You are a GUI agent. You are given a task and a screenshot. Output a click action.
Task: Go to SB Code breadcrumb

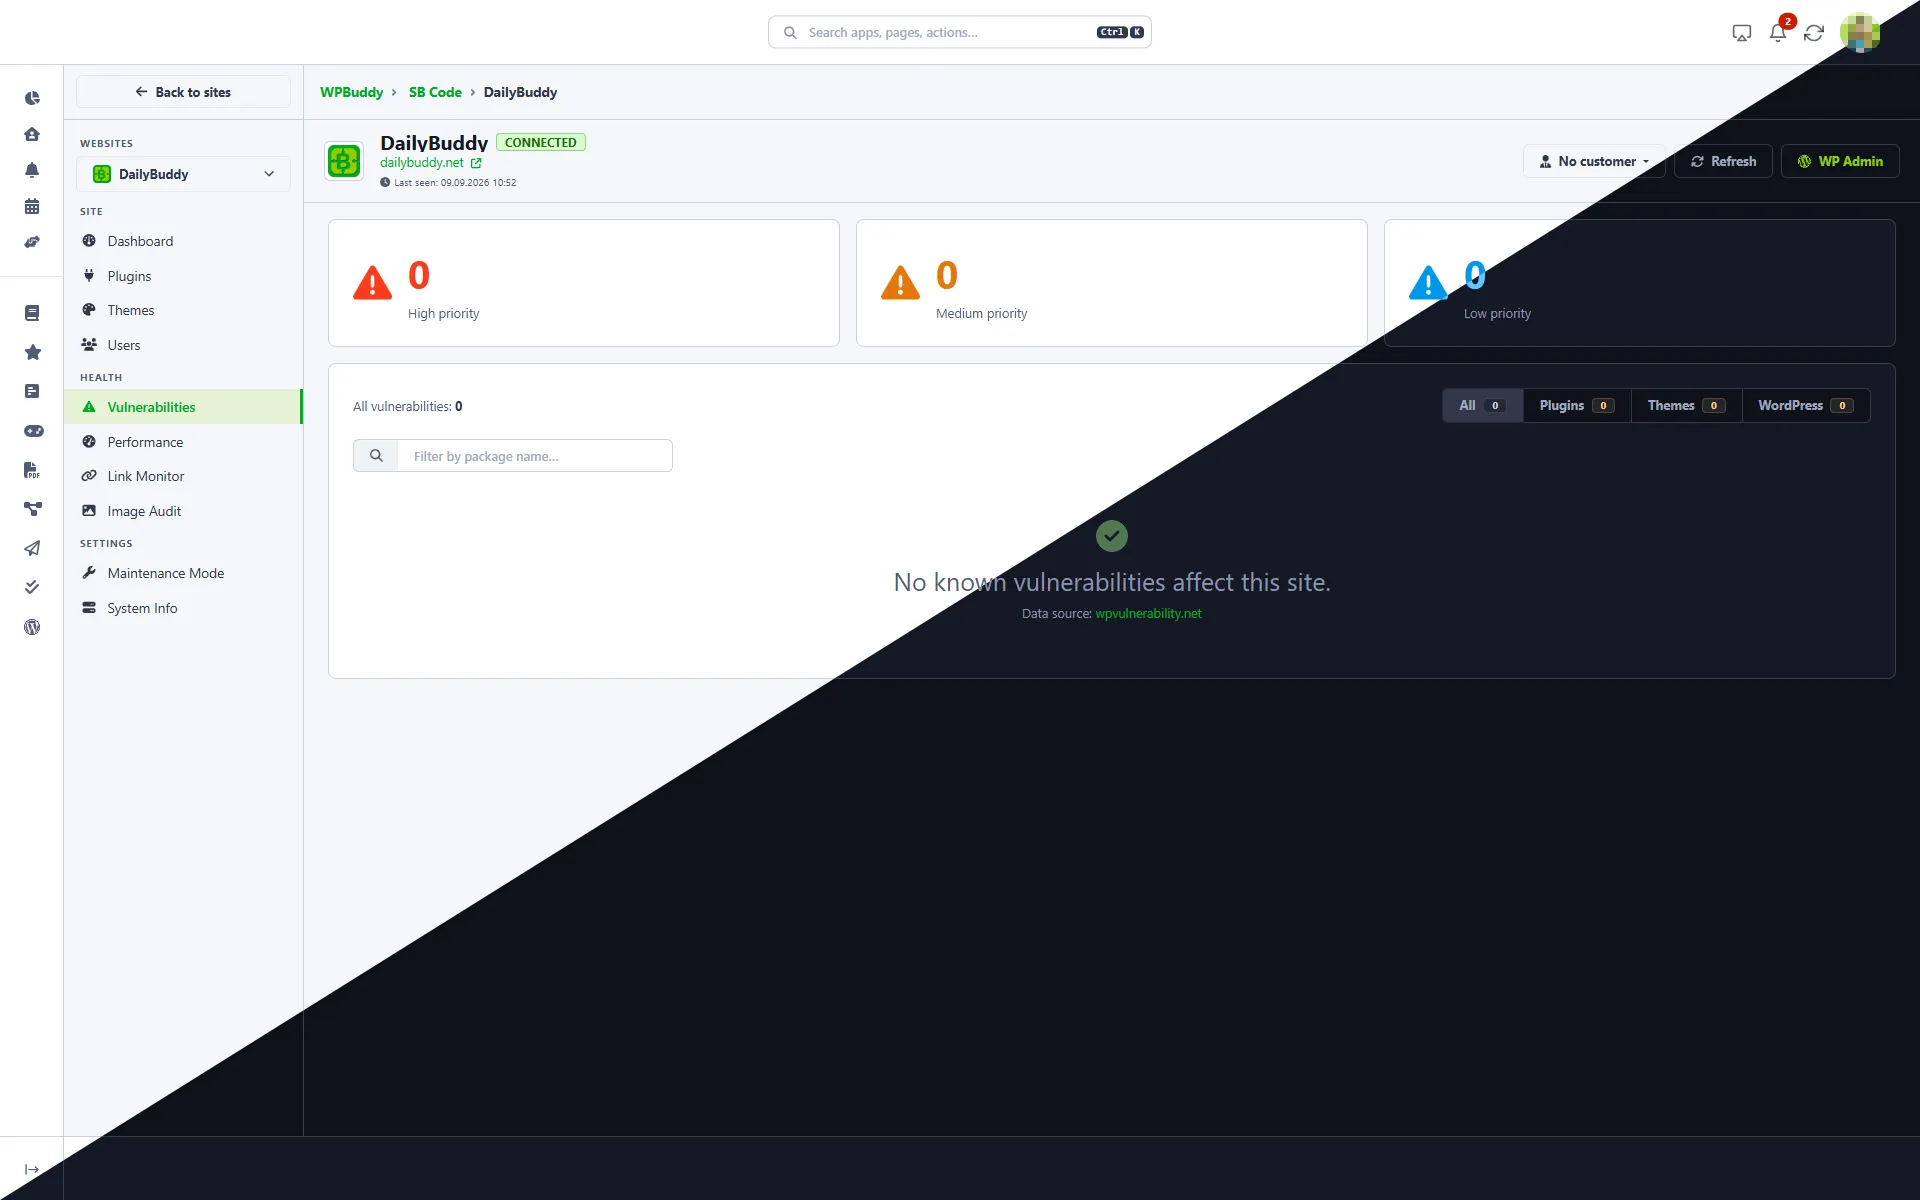click(x=435, y=92)
